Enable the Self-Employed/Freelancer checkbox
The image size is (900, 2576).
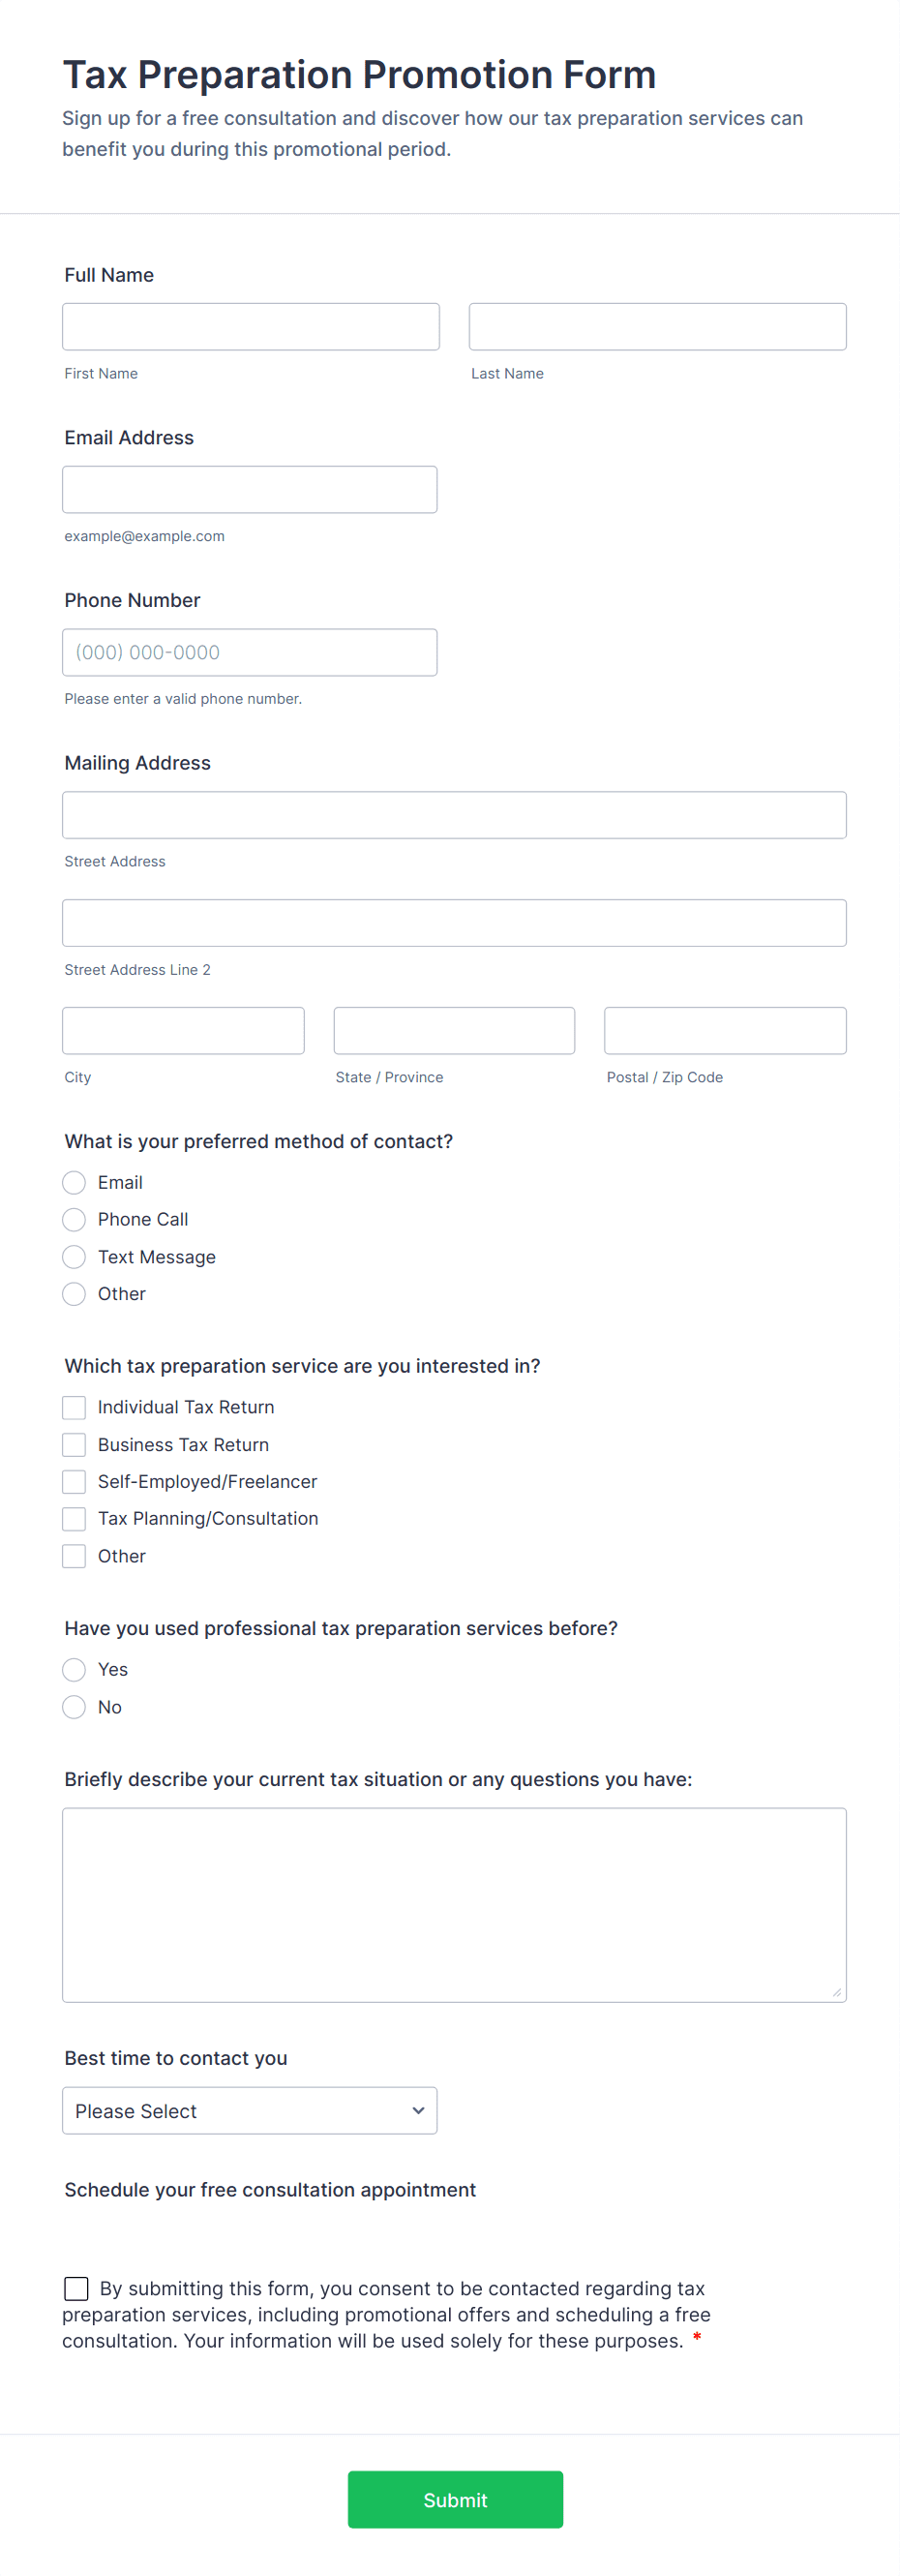tap(74, 1482)
